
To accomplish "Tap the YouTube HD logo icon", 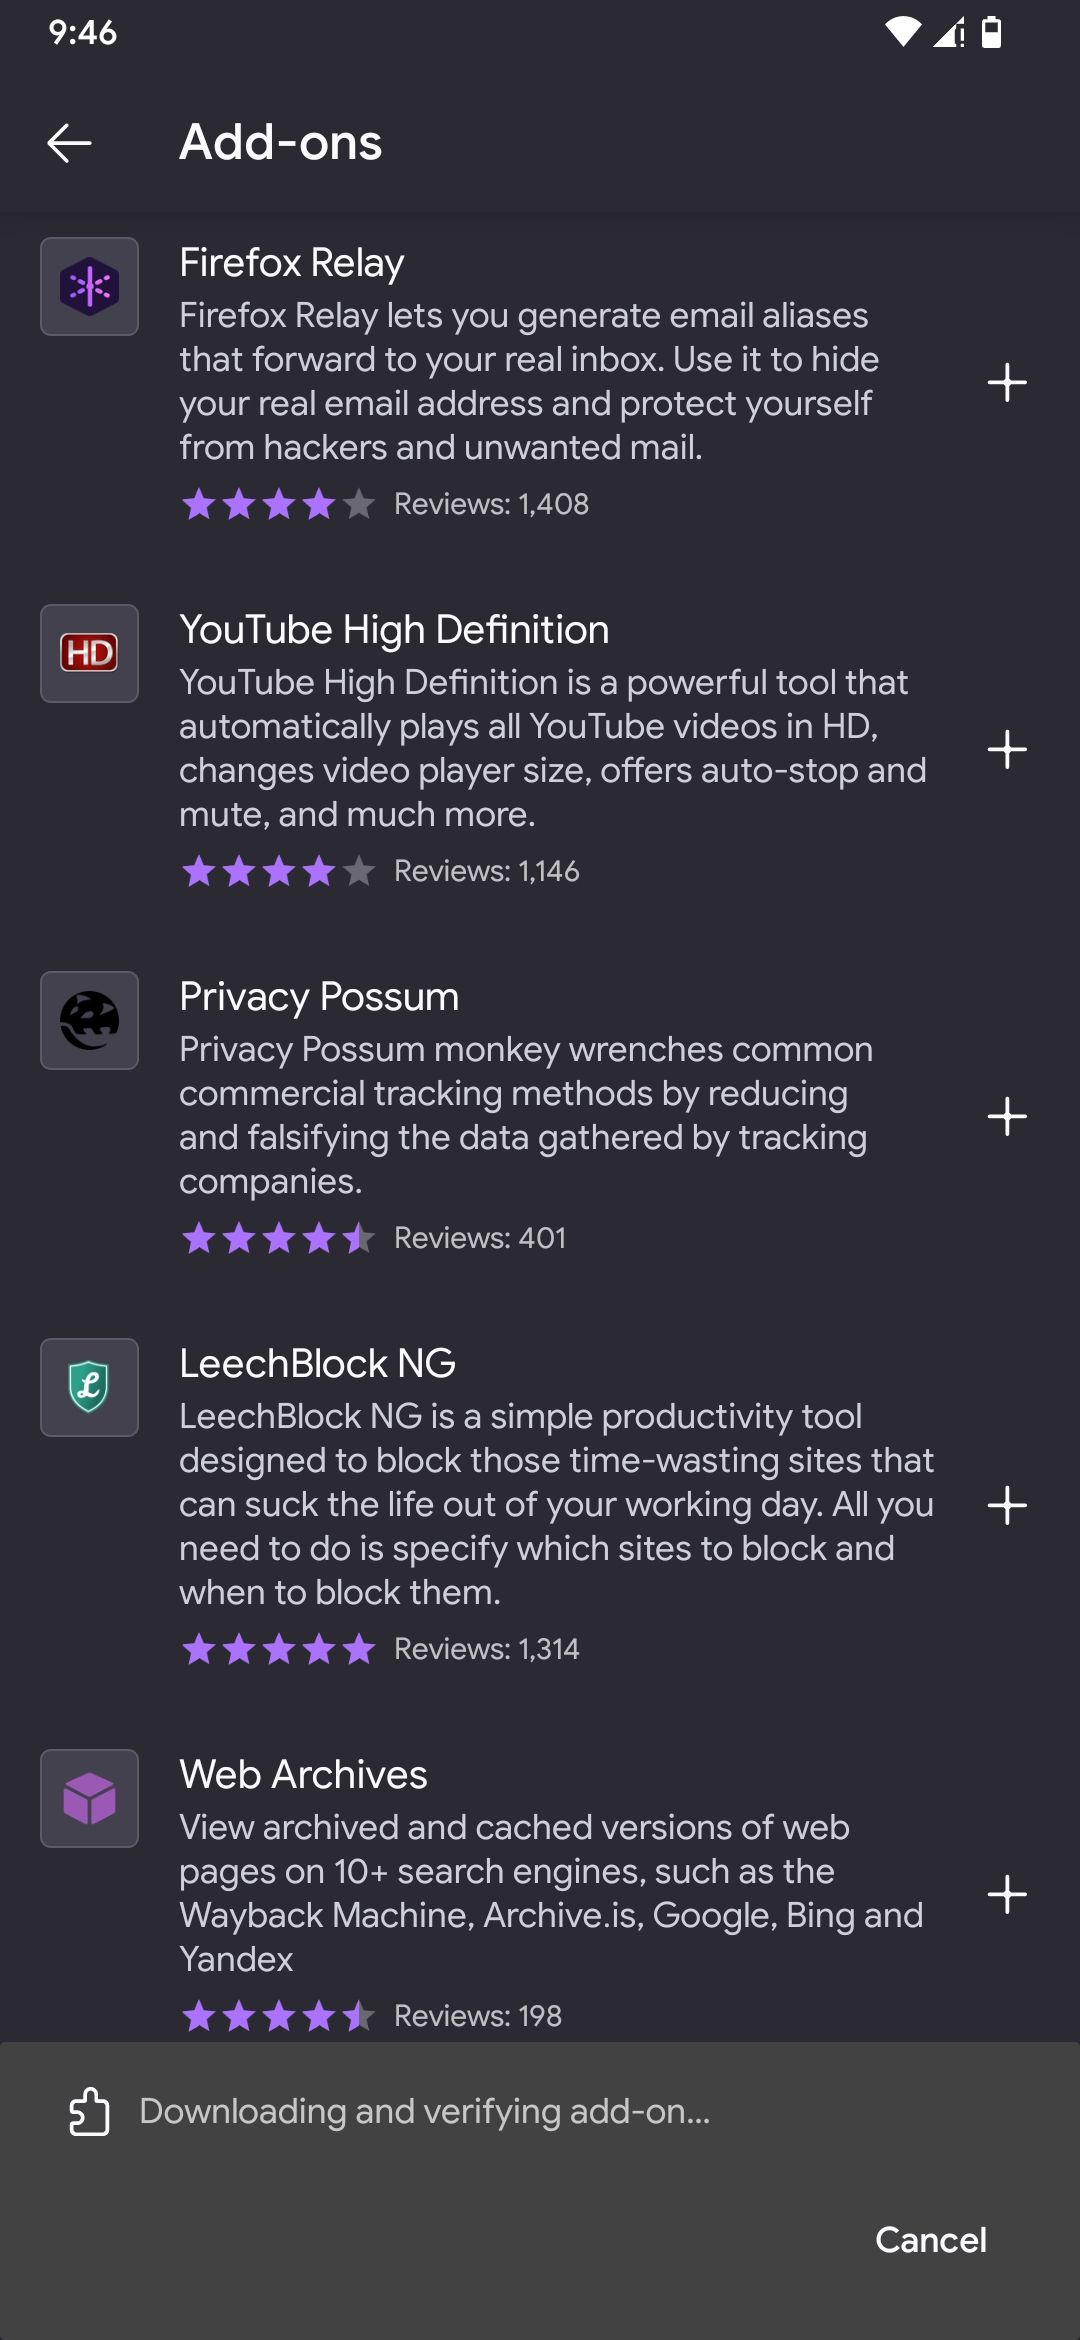I will [89, 654].
